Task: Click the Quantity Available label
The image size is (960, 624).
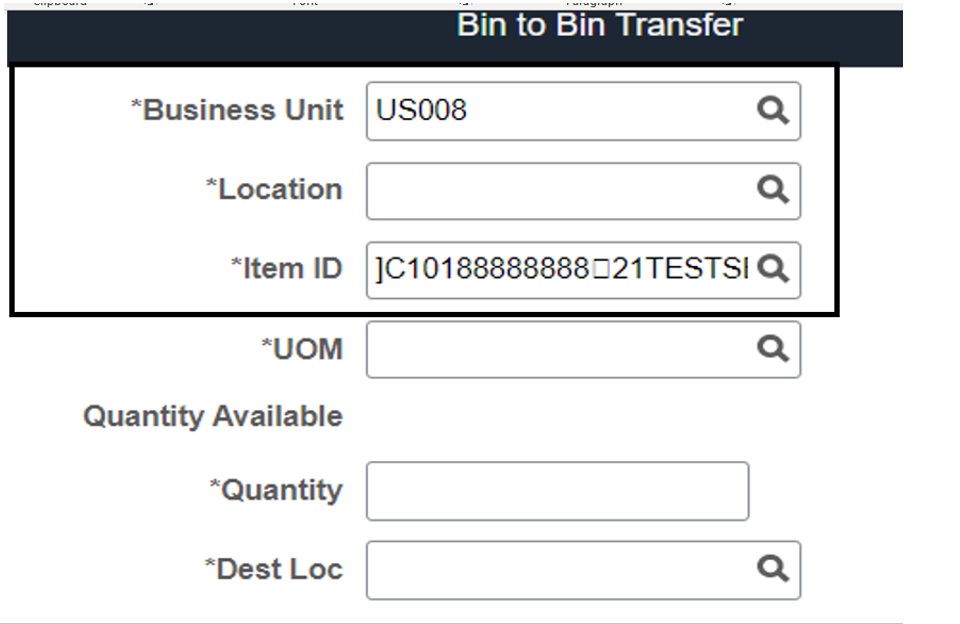Action: point(213,416)
